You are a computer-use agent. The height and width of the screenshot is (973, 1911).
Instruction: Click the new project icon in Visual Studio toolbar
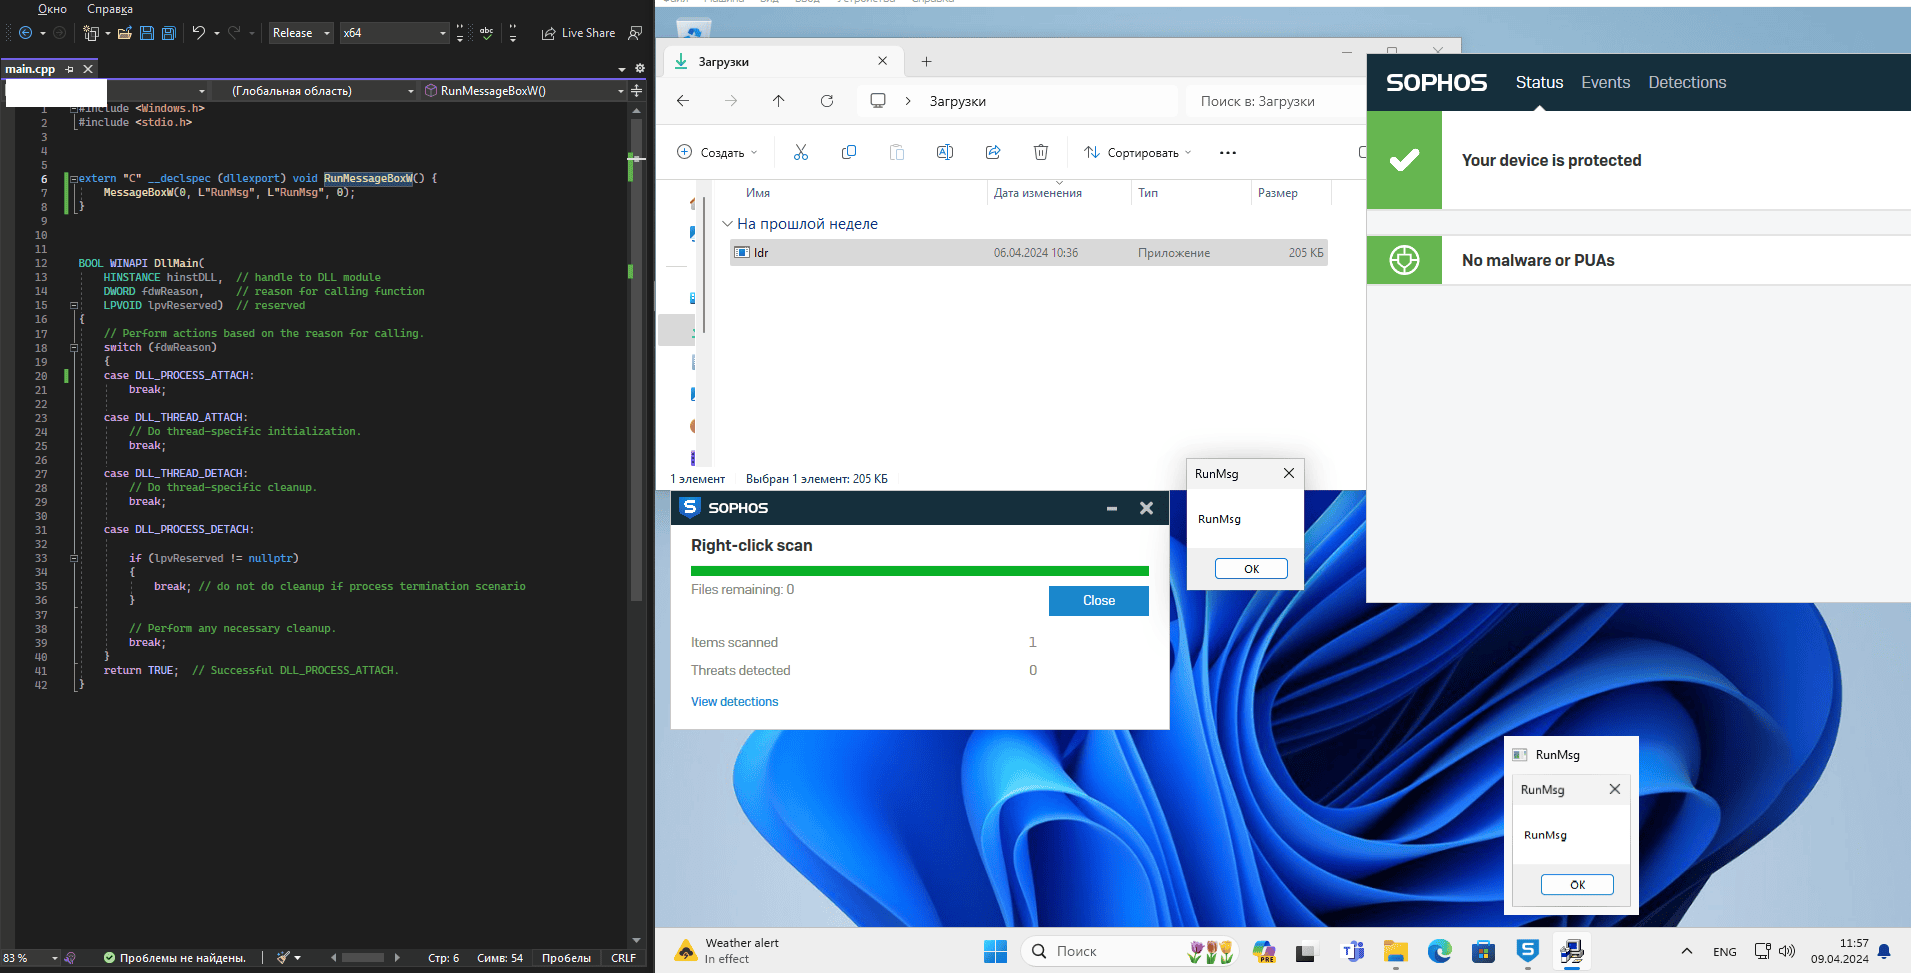click(91, 33)
